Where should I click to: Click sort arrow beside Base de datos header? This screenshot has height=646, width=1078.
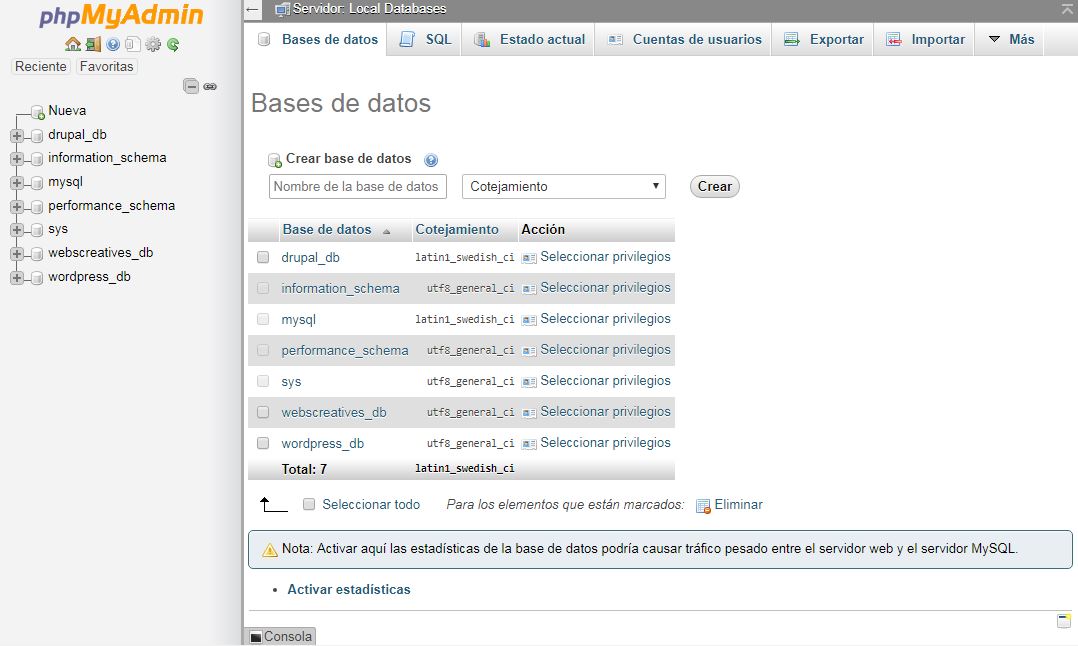point(386,232)
